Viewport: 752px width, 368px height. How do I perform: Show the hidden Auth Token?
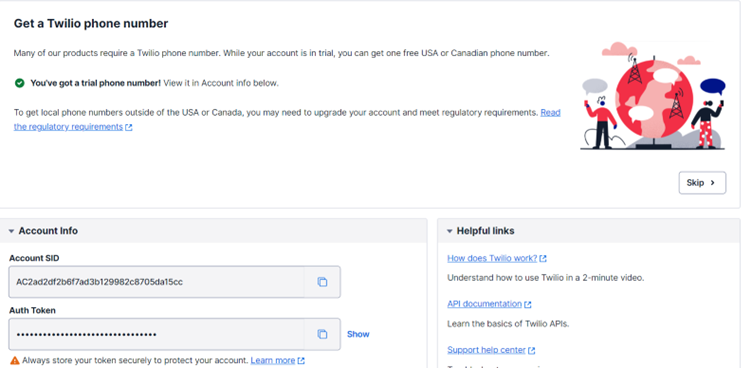pyautogui.click(x=358, y=334)
